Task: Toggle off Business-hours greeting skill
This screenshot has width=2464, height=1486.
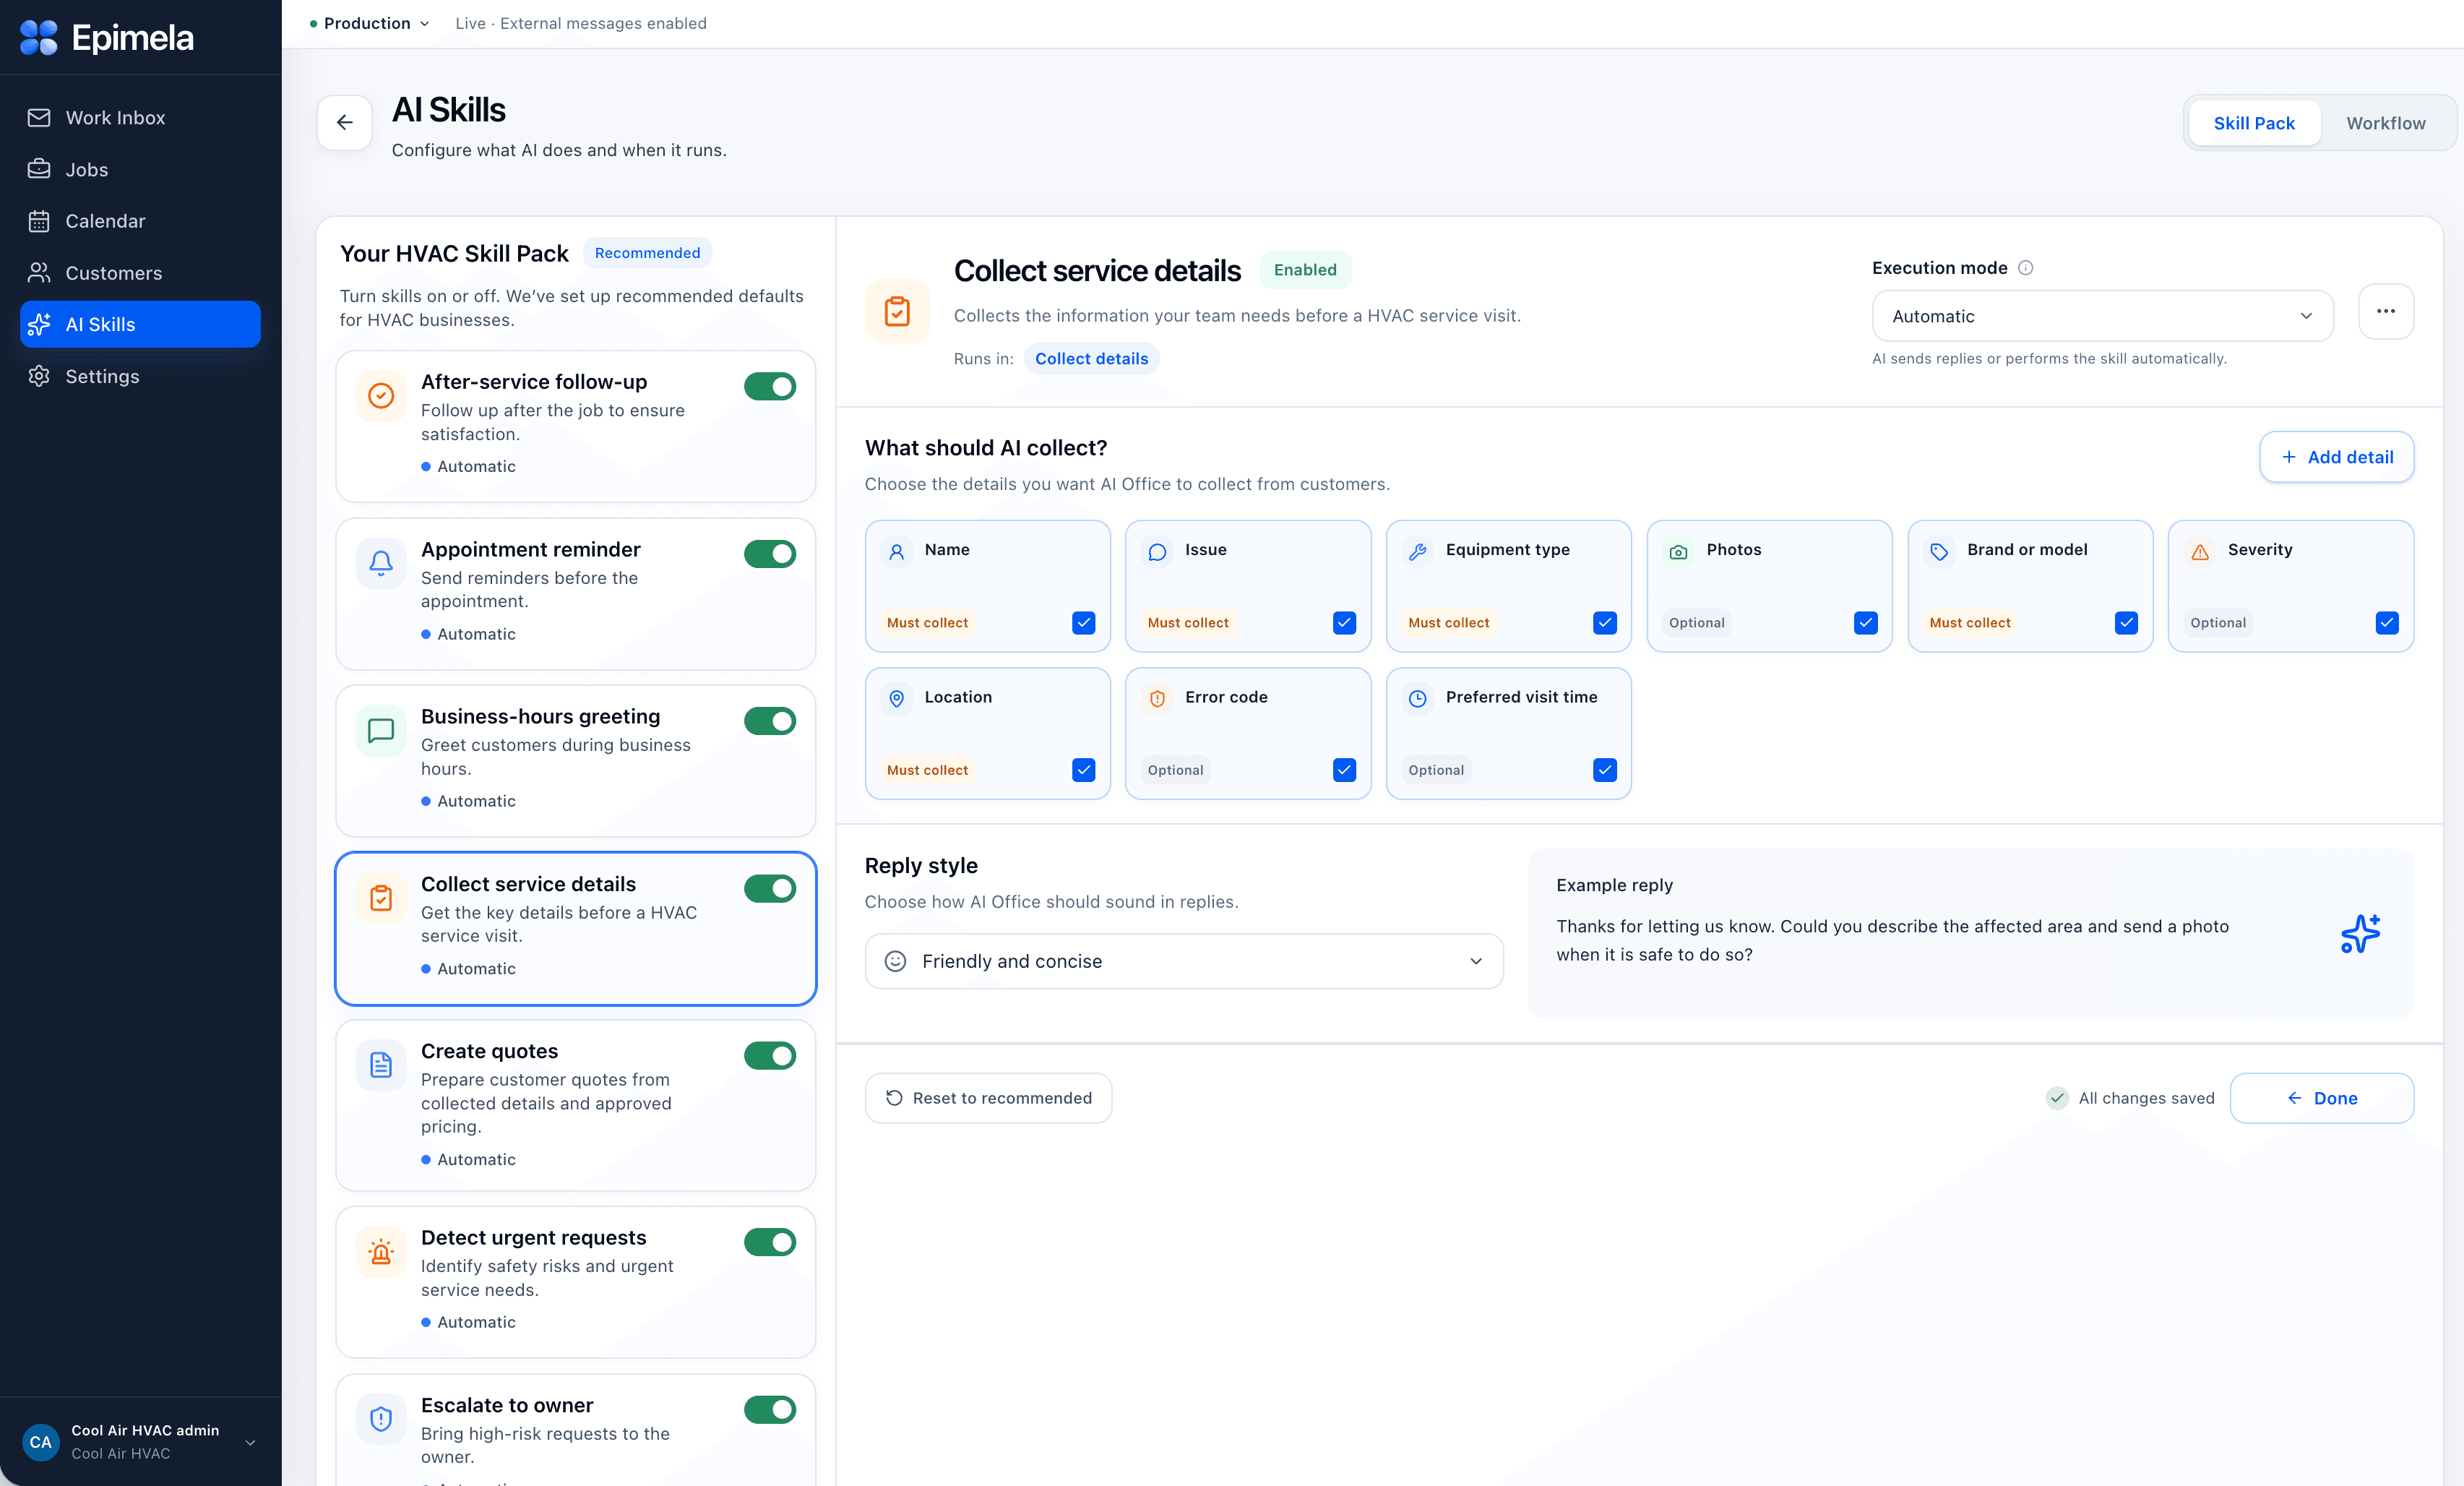Action: 770,721
